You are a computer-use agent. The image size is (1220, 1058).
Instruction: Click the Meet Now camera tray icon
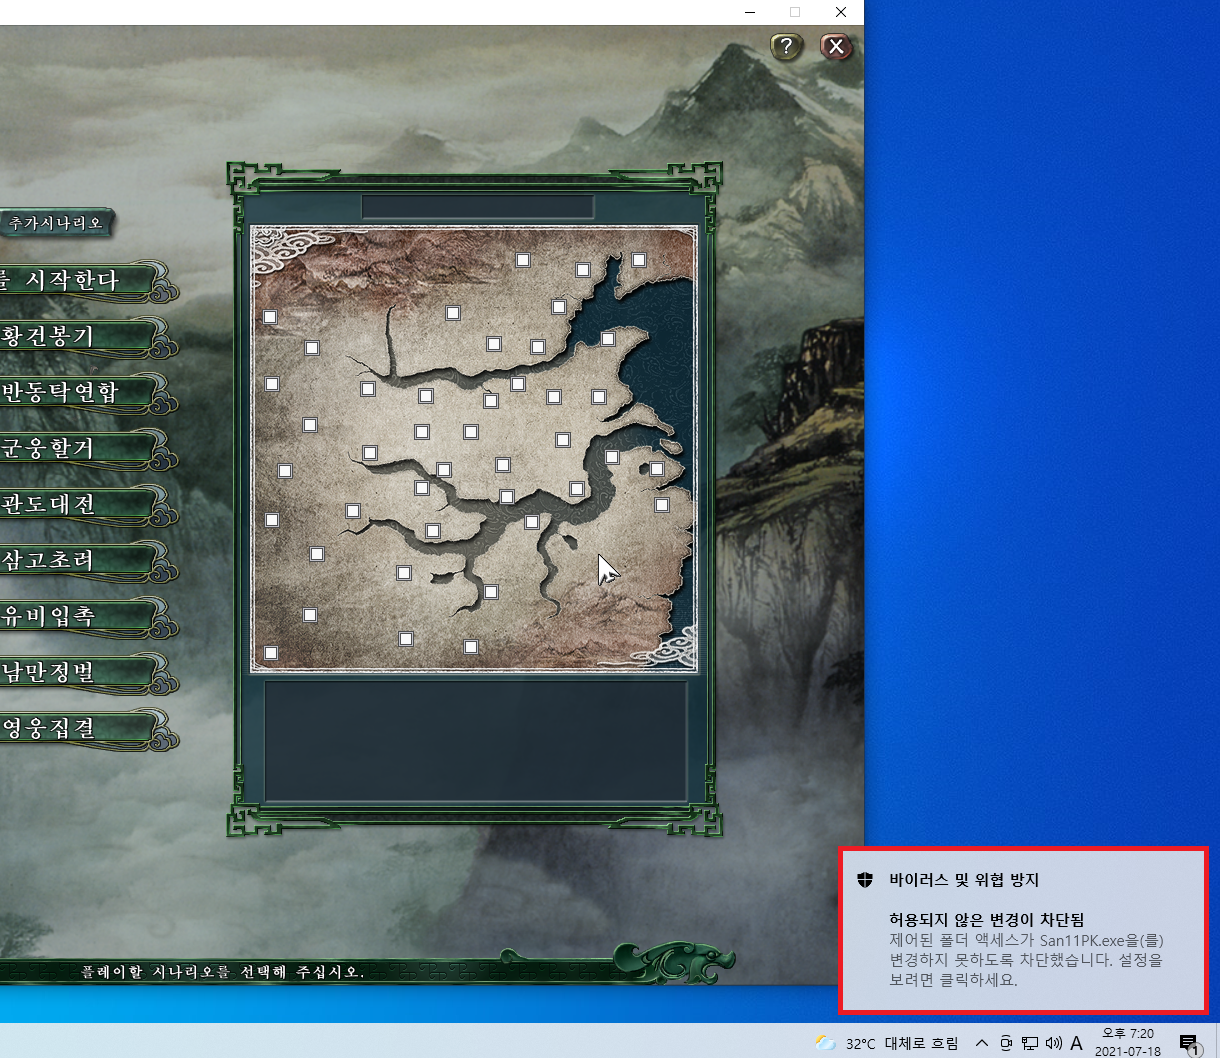[x=1006, y=1043]
